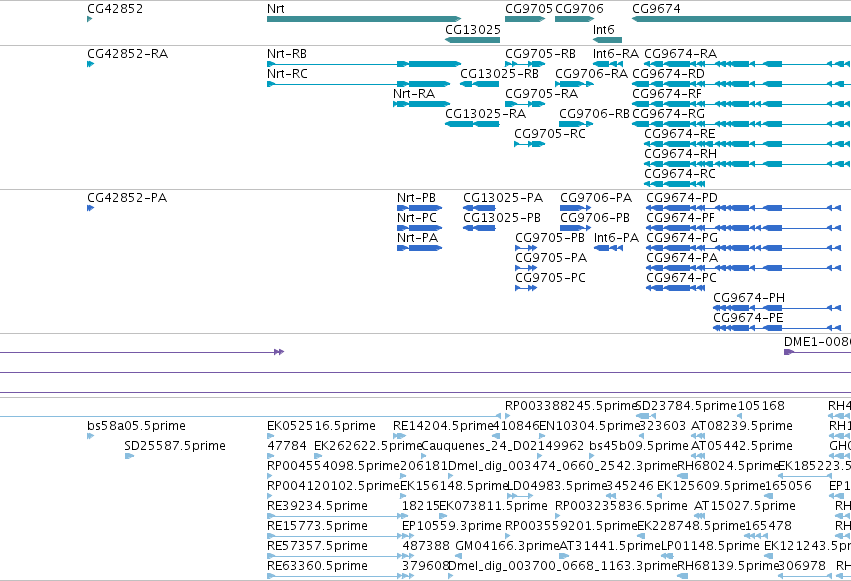
Task: Select transcript Nrt-RC
Action: coord(358,84)
